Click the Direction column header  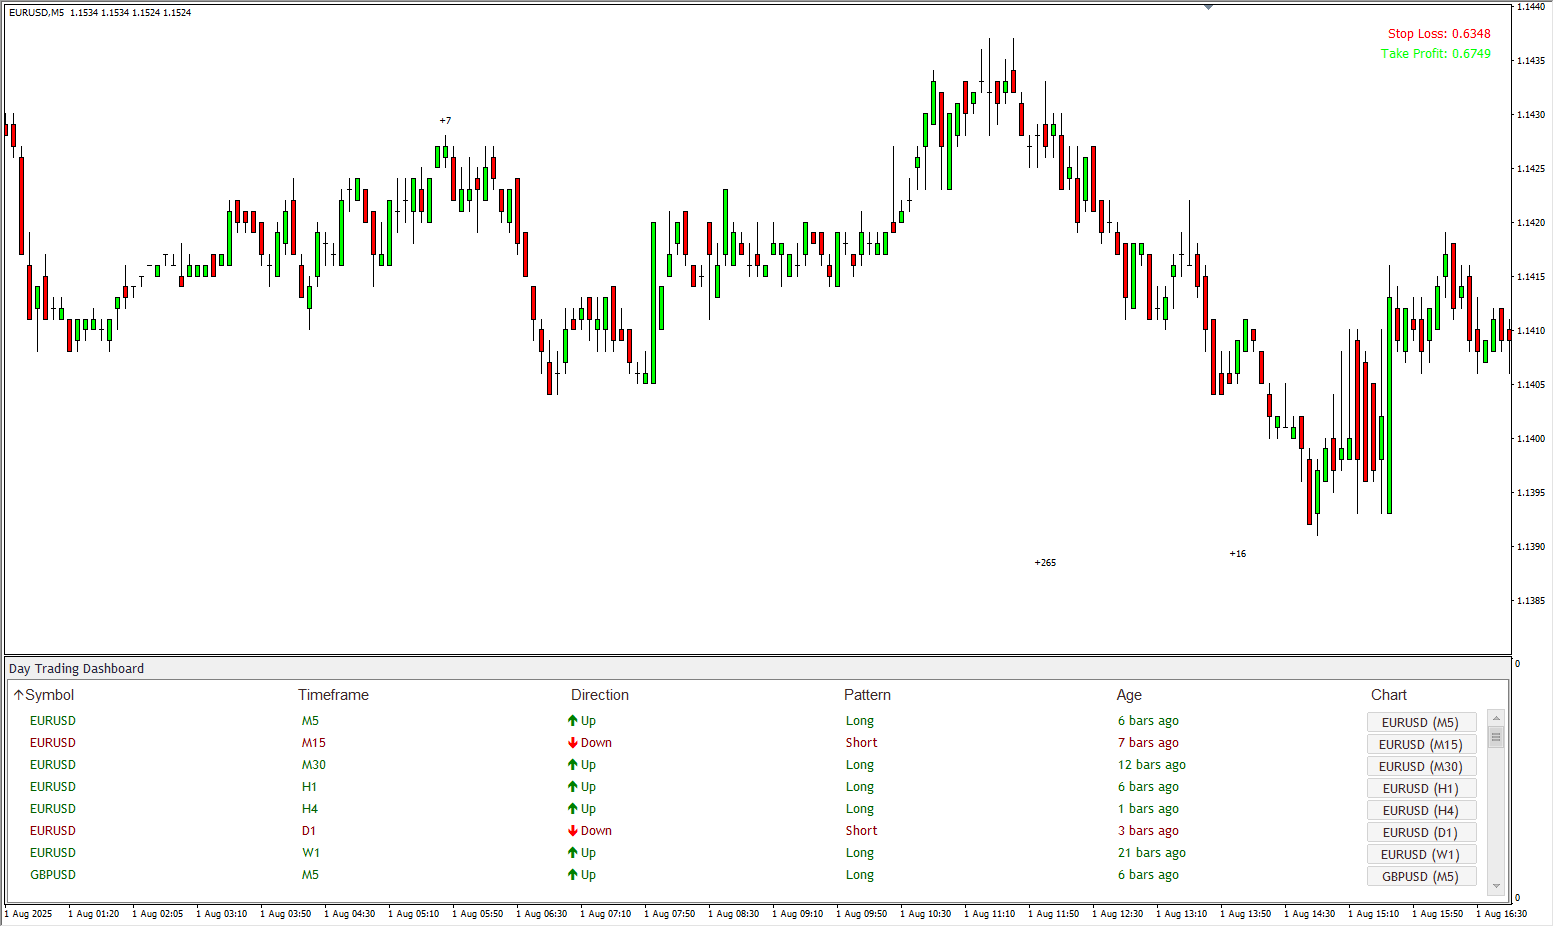(600, 695)
